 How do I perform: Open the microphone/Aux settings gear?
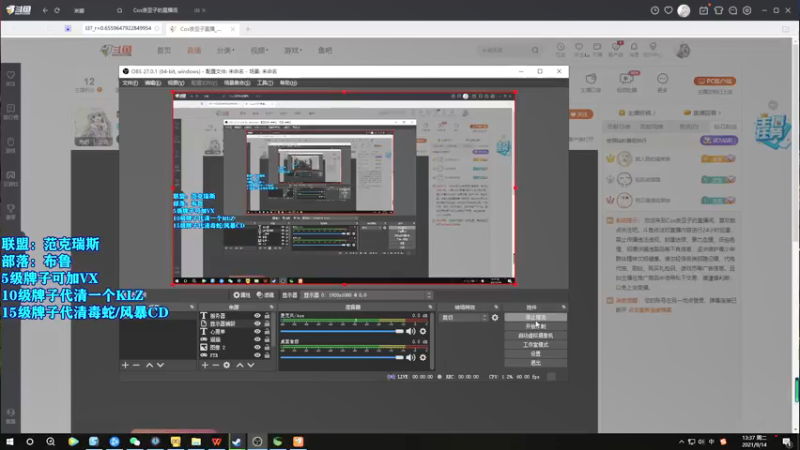click(423, 332)
